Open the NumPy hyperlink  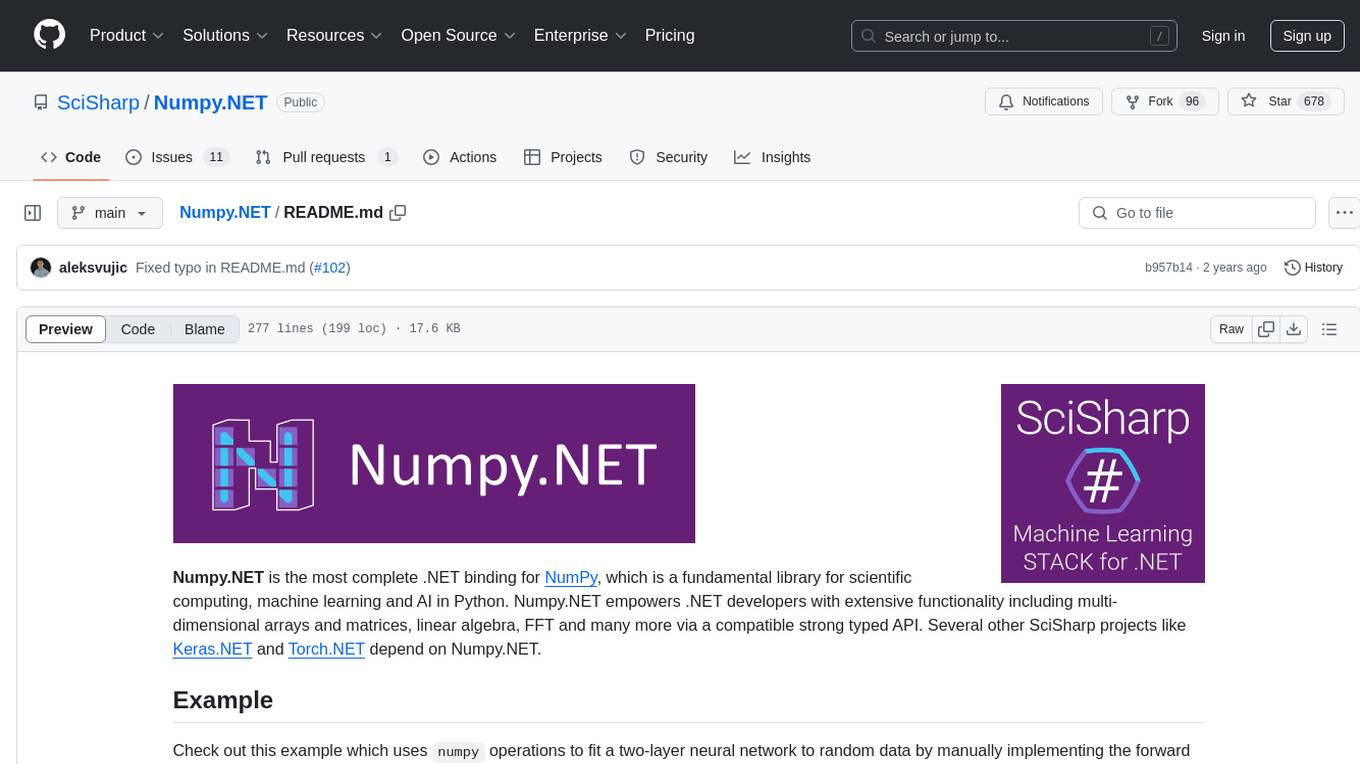click(571, 577)
